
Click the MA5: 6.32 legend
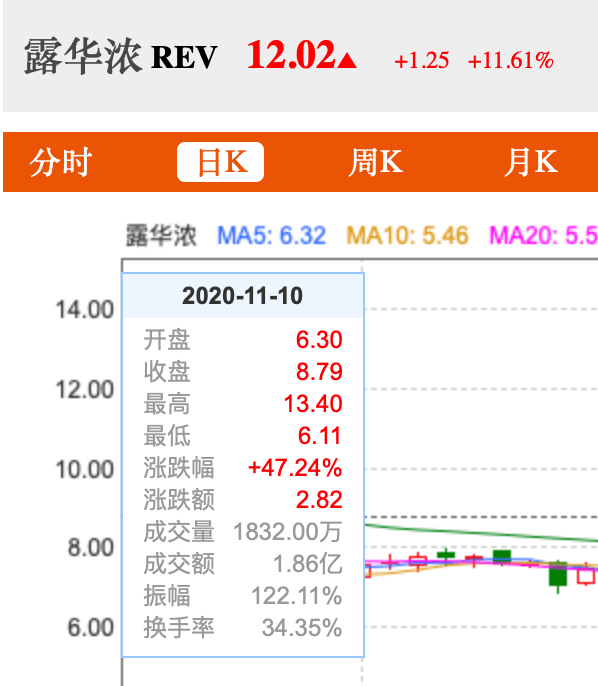pyautogui.click(x=272, y=235)
